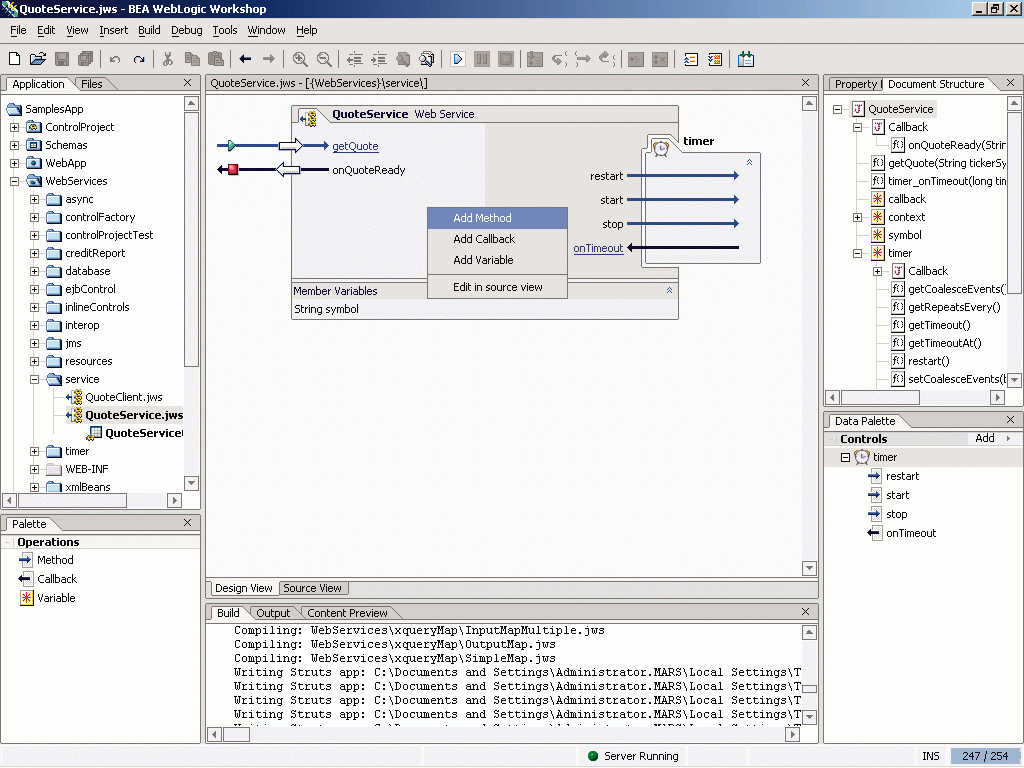This screenshot has width=1024, height=768.
Task: Collapse the Member Variables section
Action: (x=669, y=291)
